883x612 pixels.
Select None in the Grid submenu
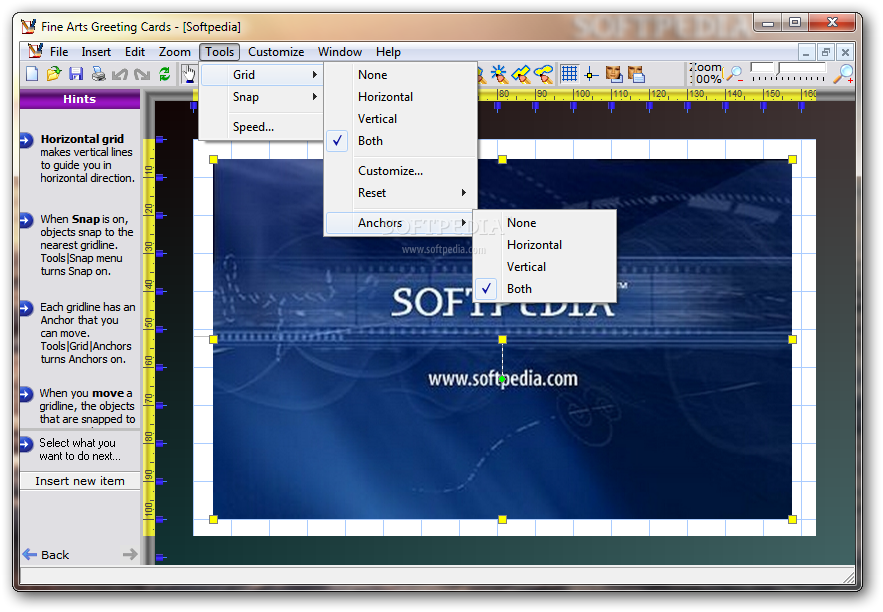(x=400, y=75)
